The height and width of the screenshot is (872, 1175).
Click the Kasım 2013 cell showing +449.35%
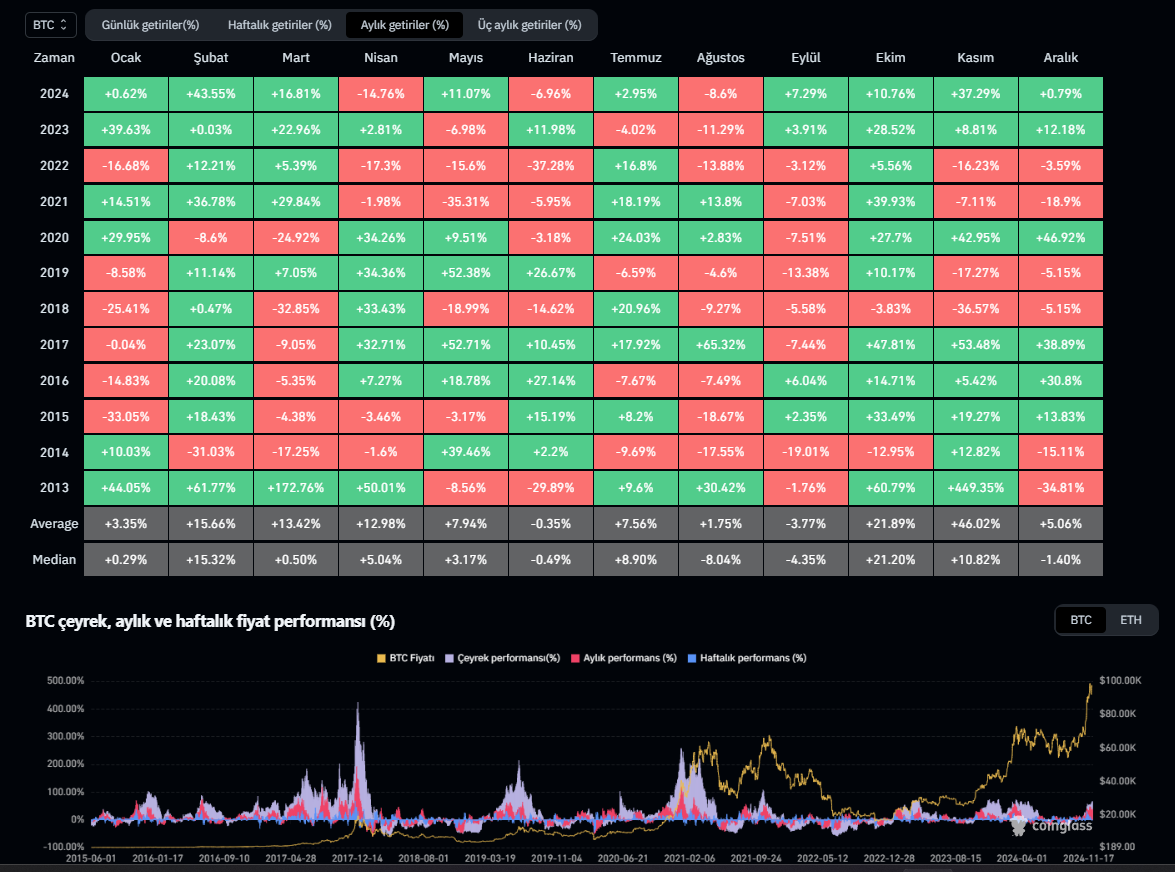click(975, 488)
